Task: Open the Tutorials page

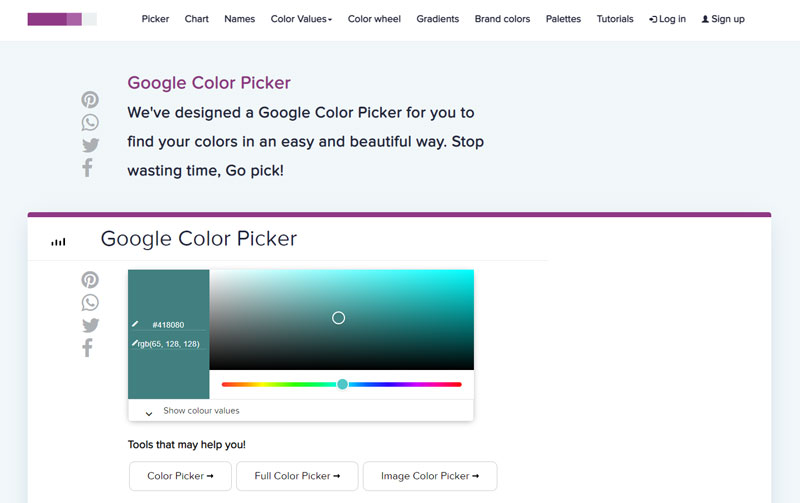Action: 615,19
